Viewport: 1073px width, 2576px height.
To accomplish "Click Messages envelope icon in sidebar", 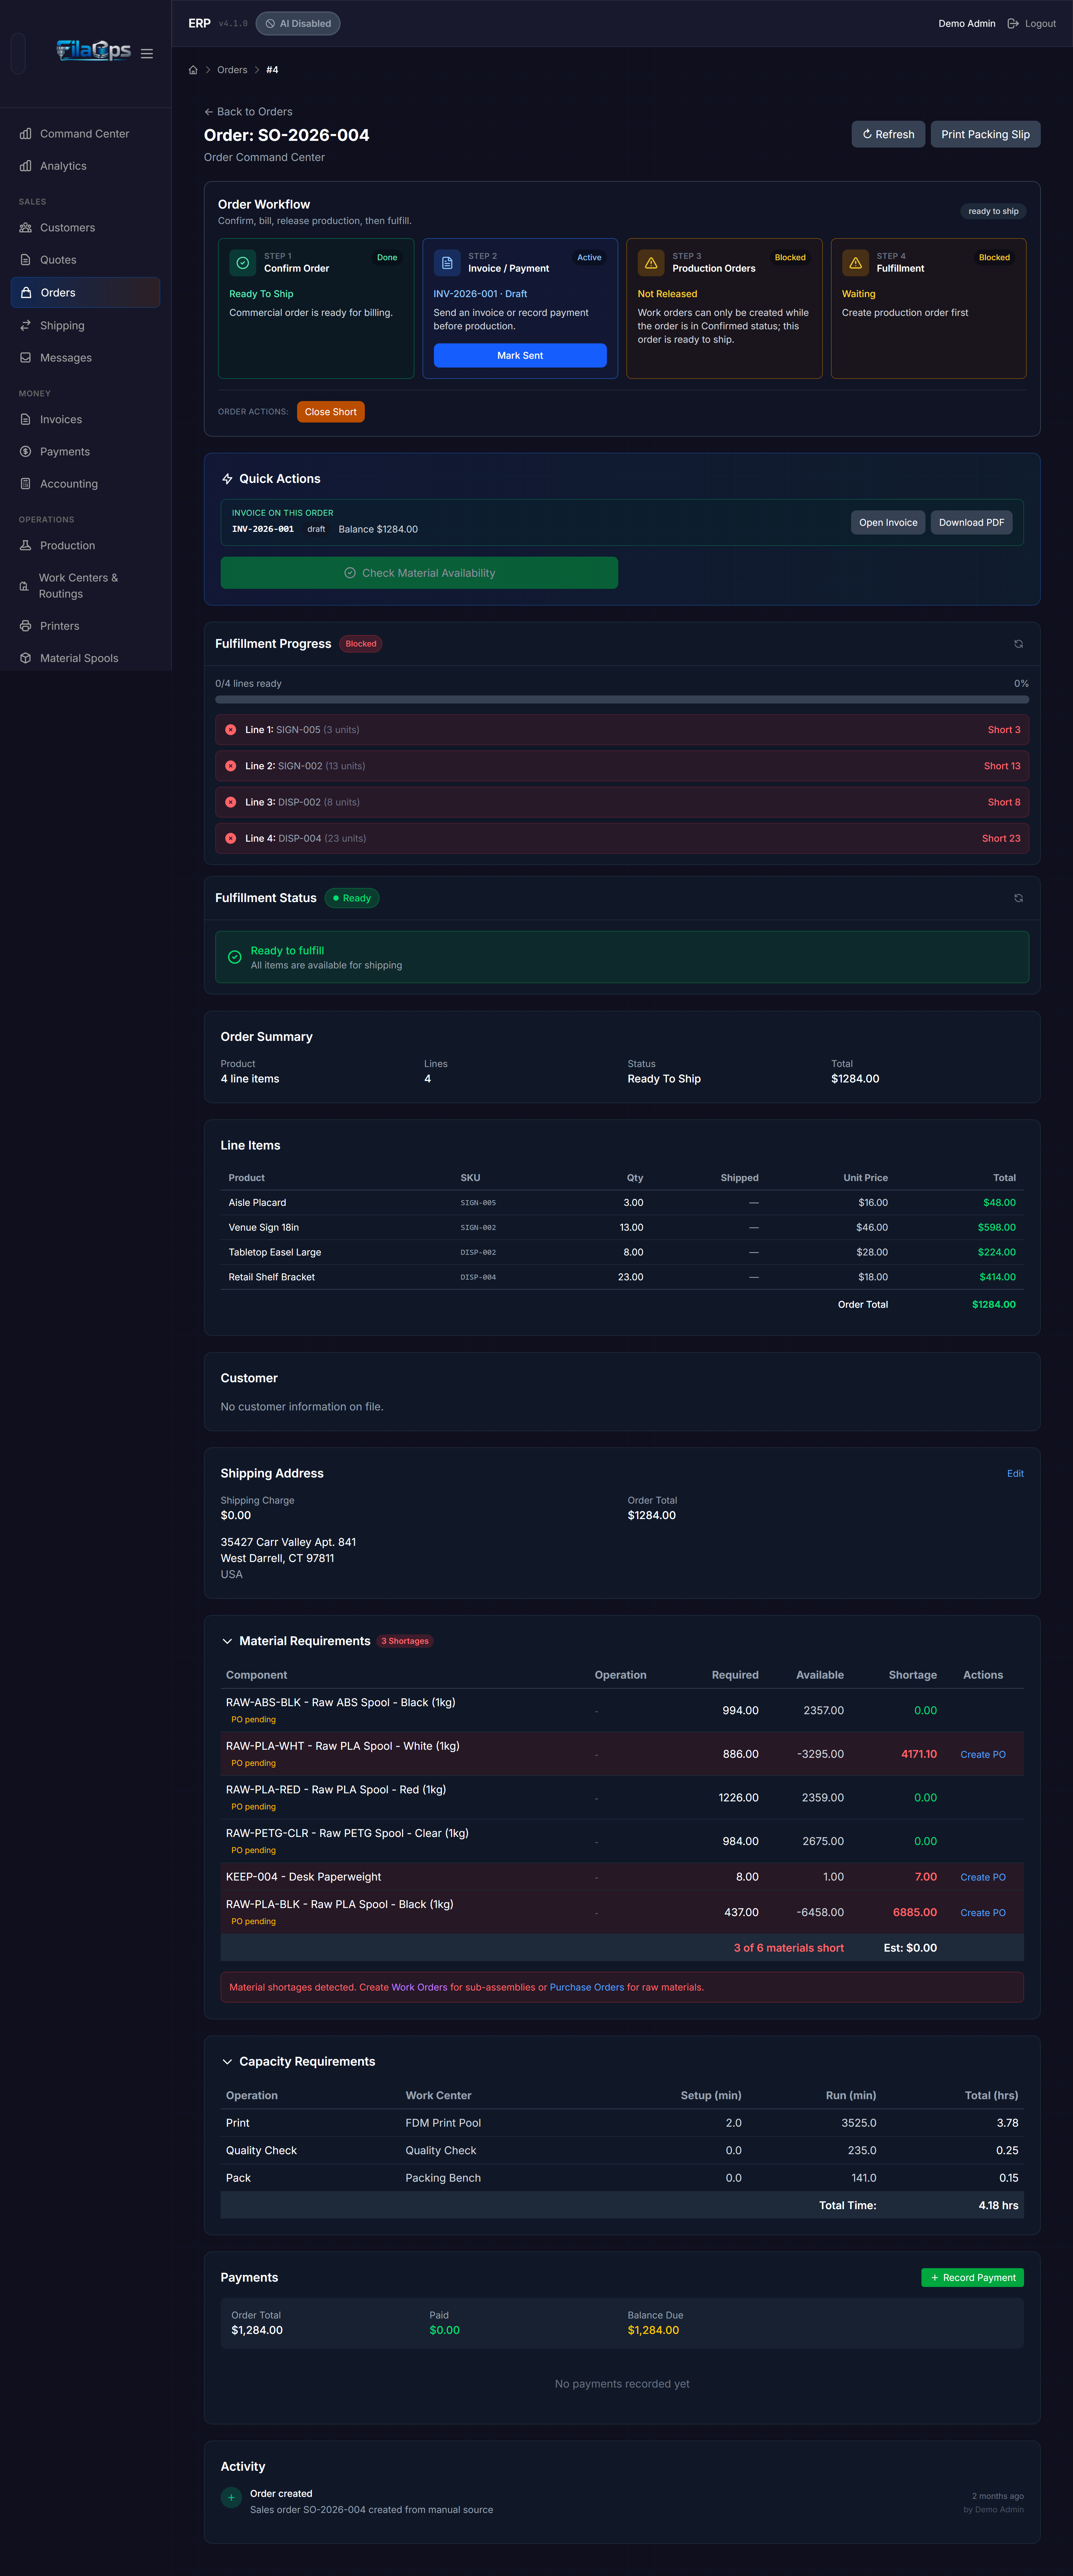I will click(26, 358).
